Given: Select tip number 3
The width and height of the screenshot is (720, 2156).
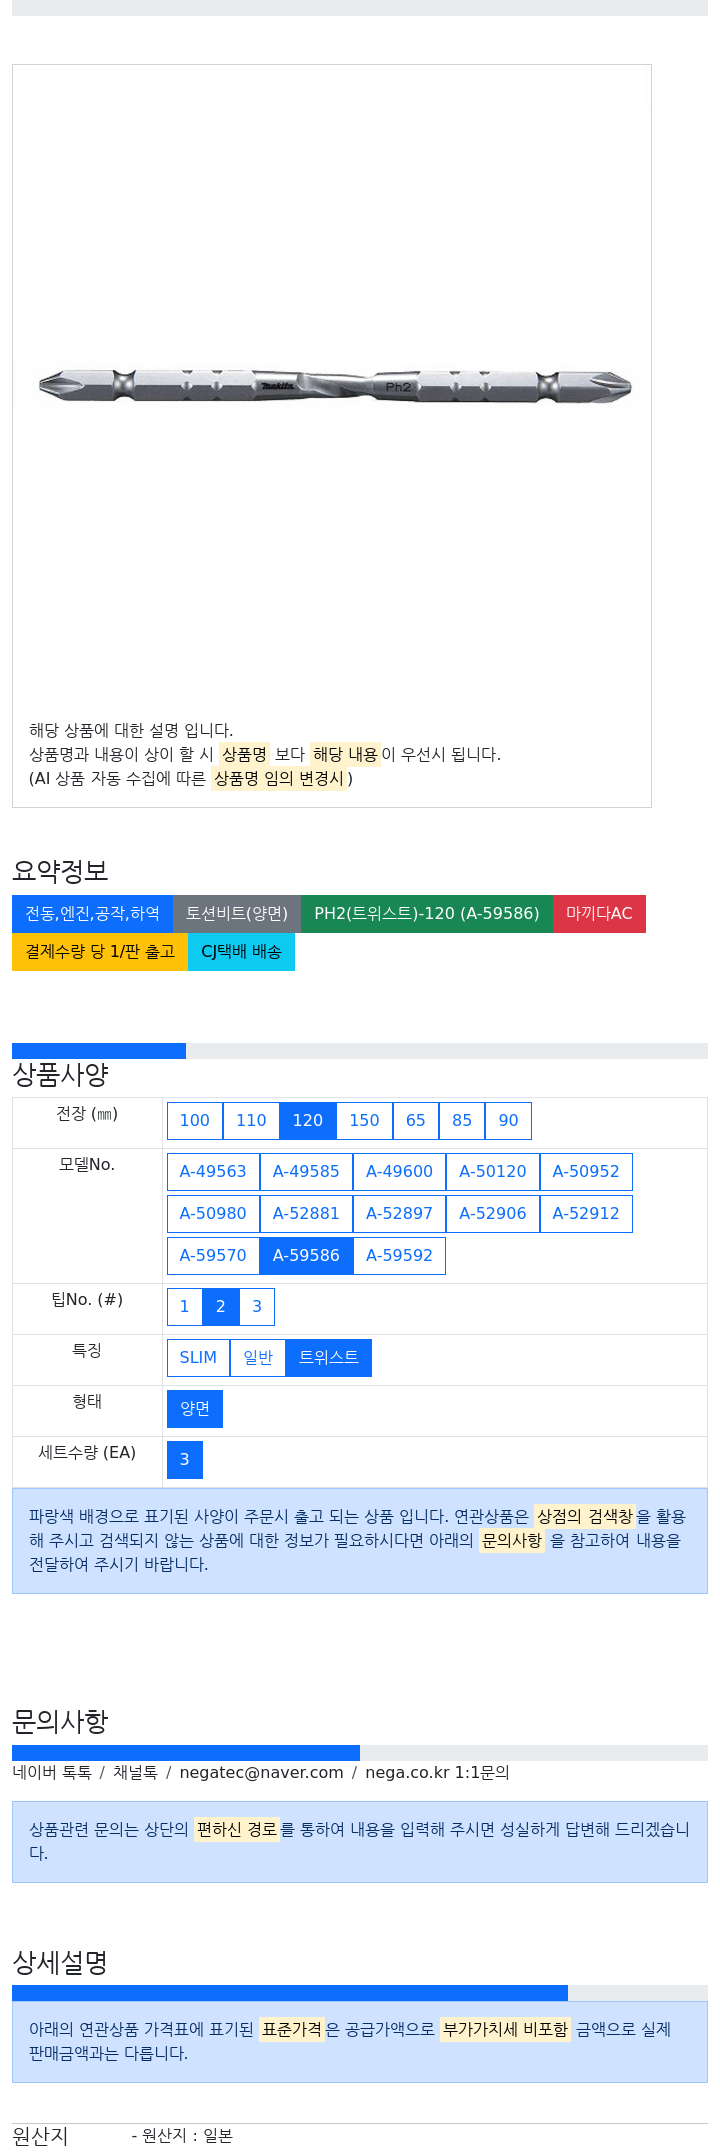Looking at the screenshot, I should click(257, 1307).
